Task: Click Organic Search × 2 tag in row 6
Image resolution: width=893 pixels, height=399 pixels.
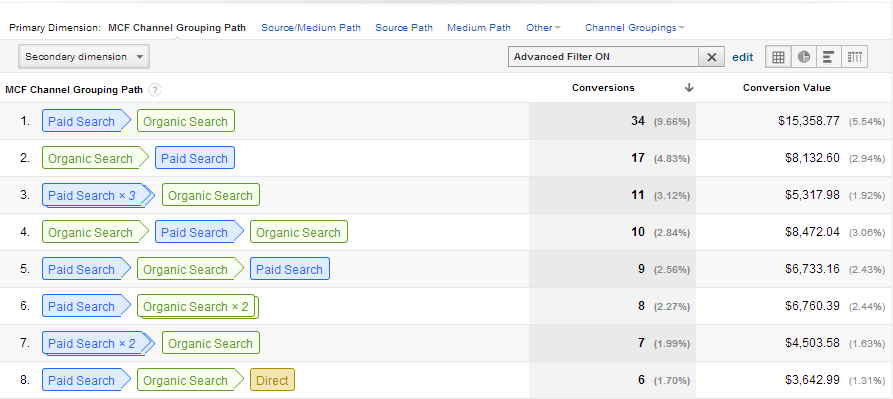Action: tap(198, 307)
